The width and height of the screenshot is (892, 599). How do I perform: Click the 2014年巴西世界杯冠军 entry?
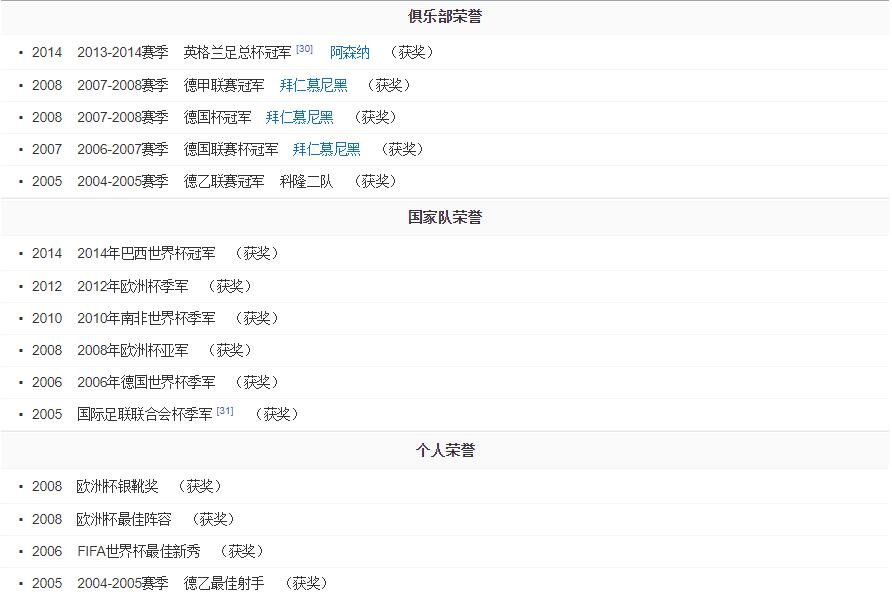(x=147, y=253)
